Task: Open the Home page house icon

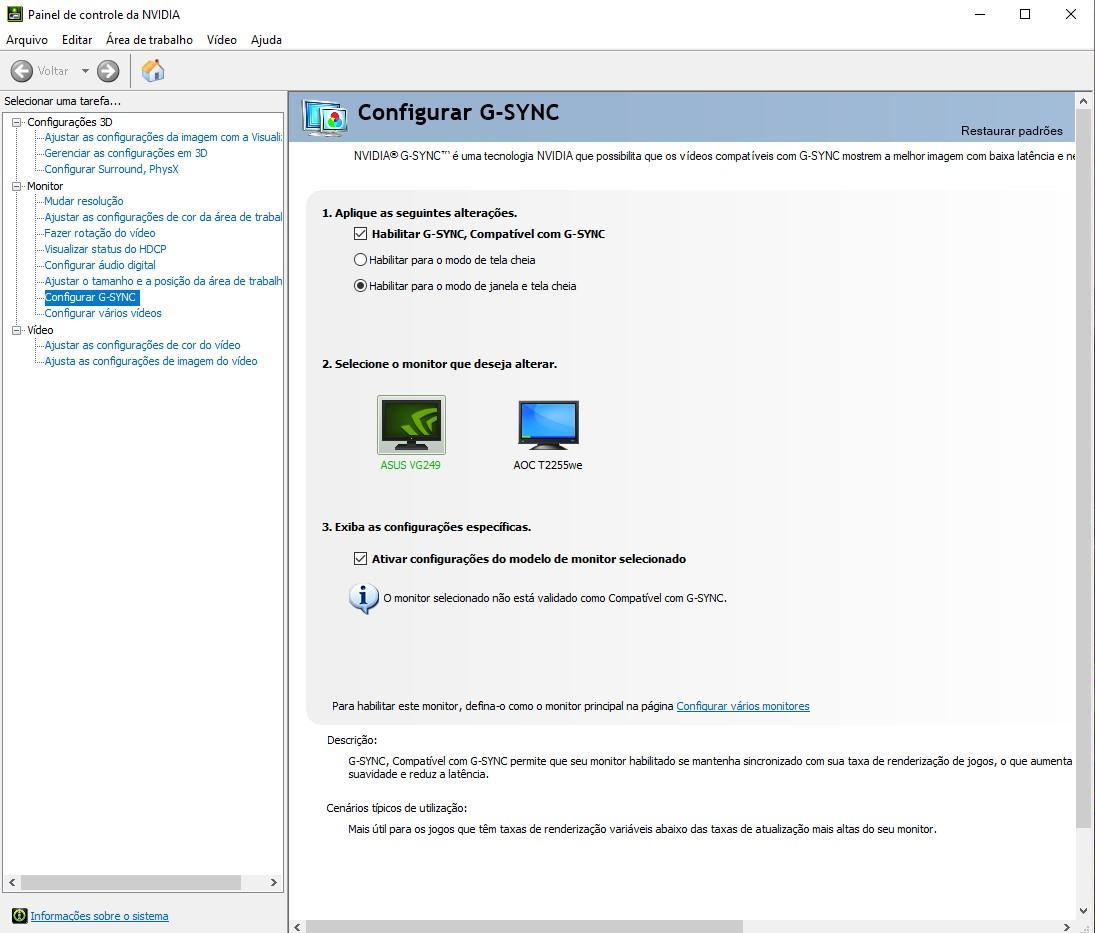Action: coord(153,71)
